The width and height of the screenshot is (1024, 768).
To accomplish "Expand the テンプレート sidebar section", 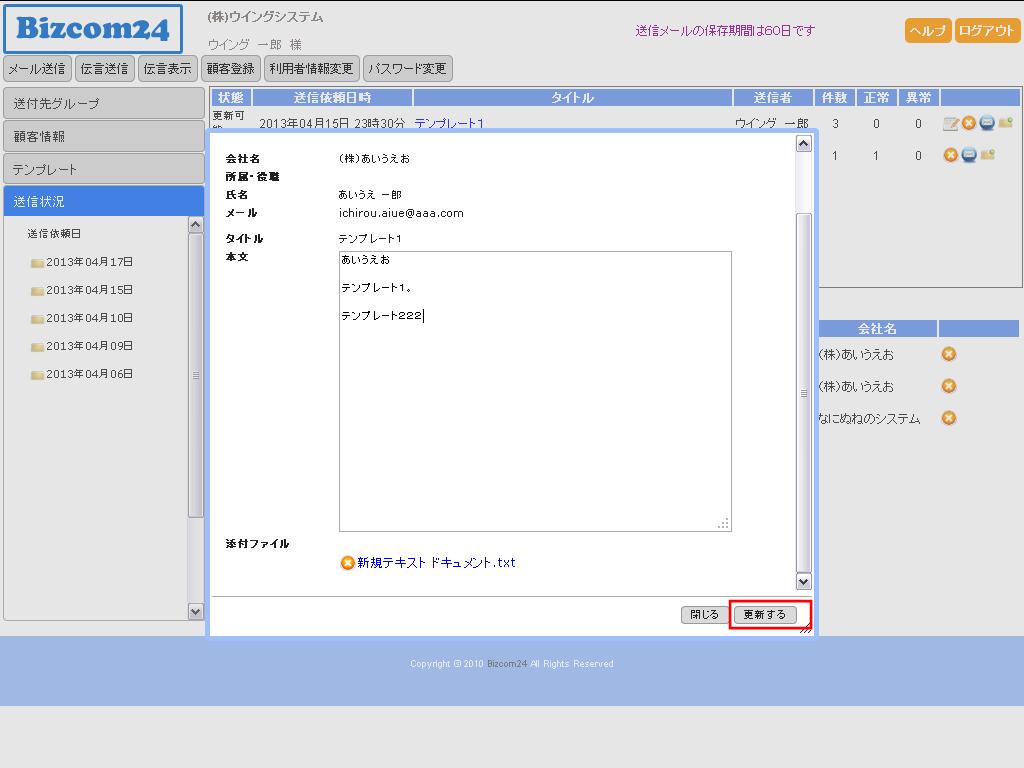I will pyautogui.click(x=104, y=169).
